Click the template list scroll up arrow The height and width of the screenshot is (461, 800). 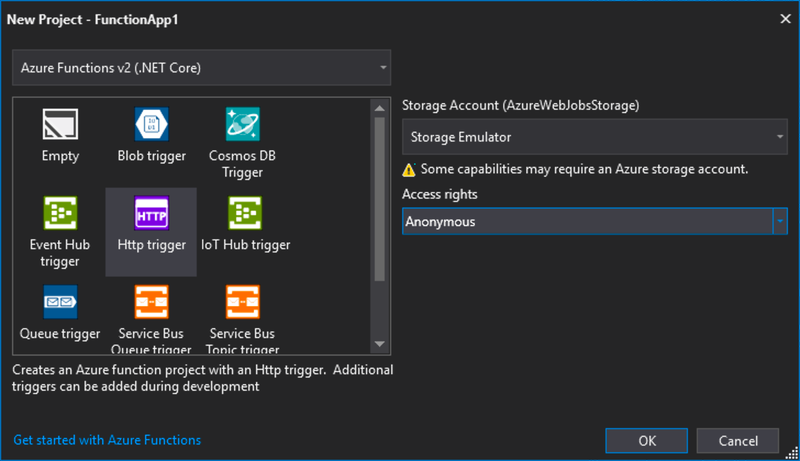(x=380, y=108)
